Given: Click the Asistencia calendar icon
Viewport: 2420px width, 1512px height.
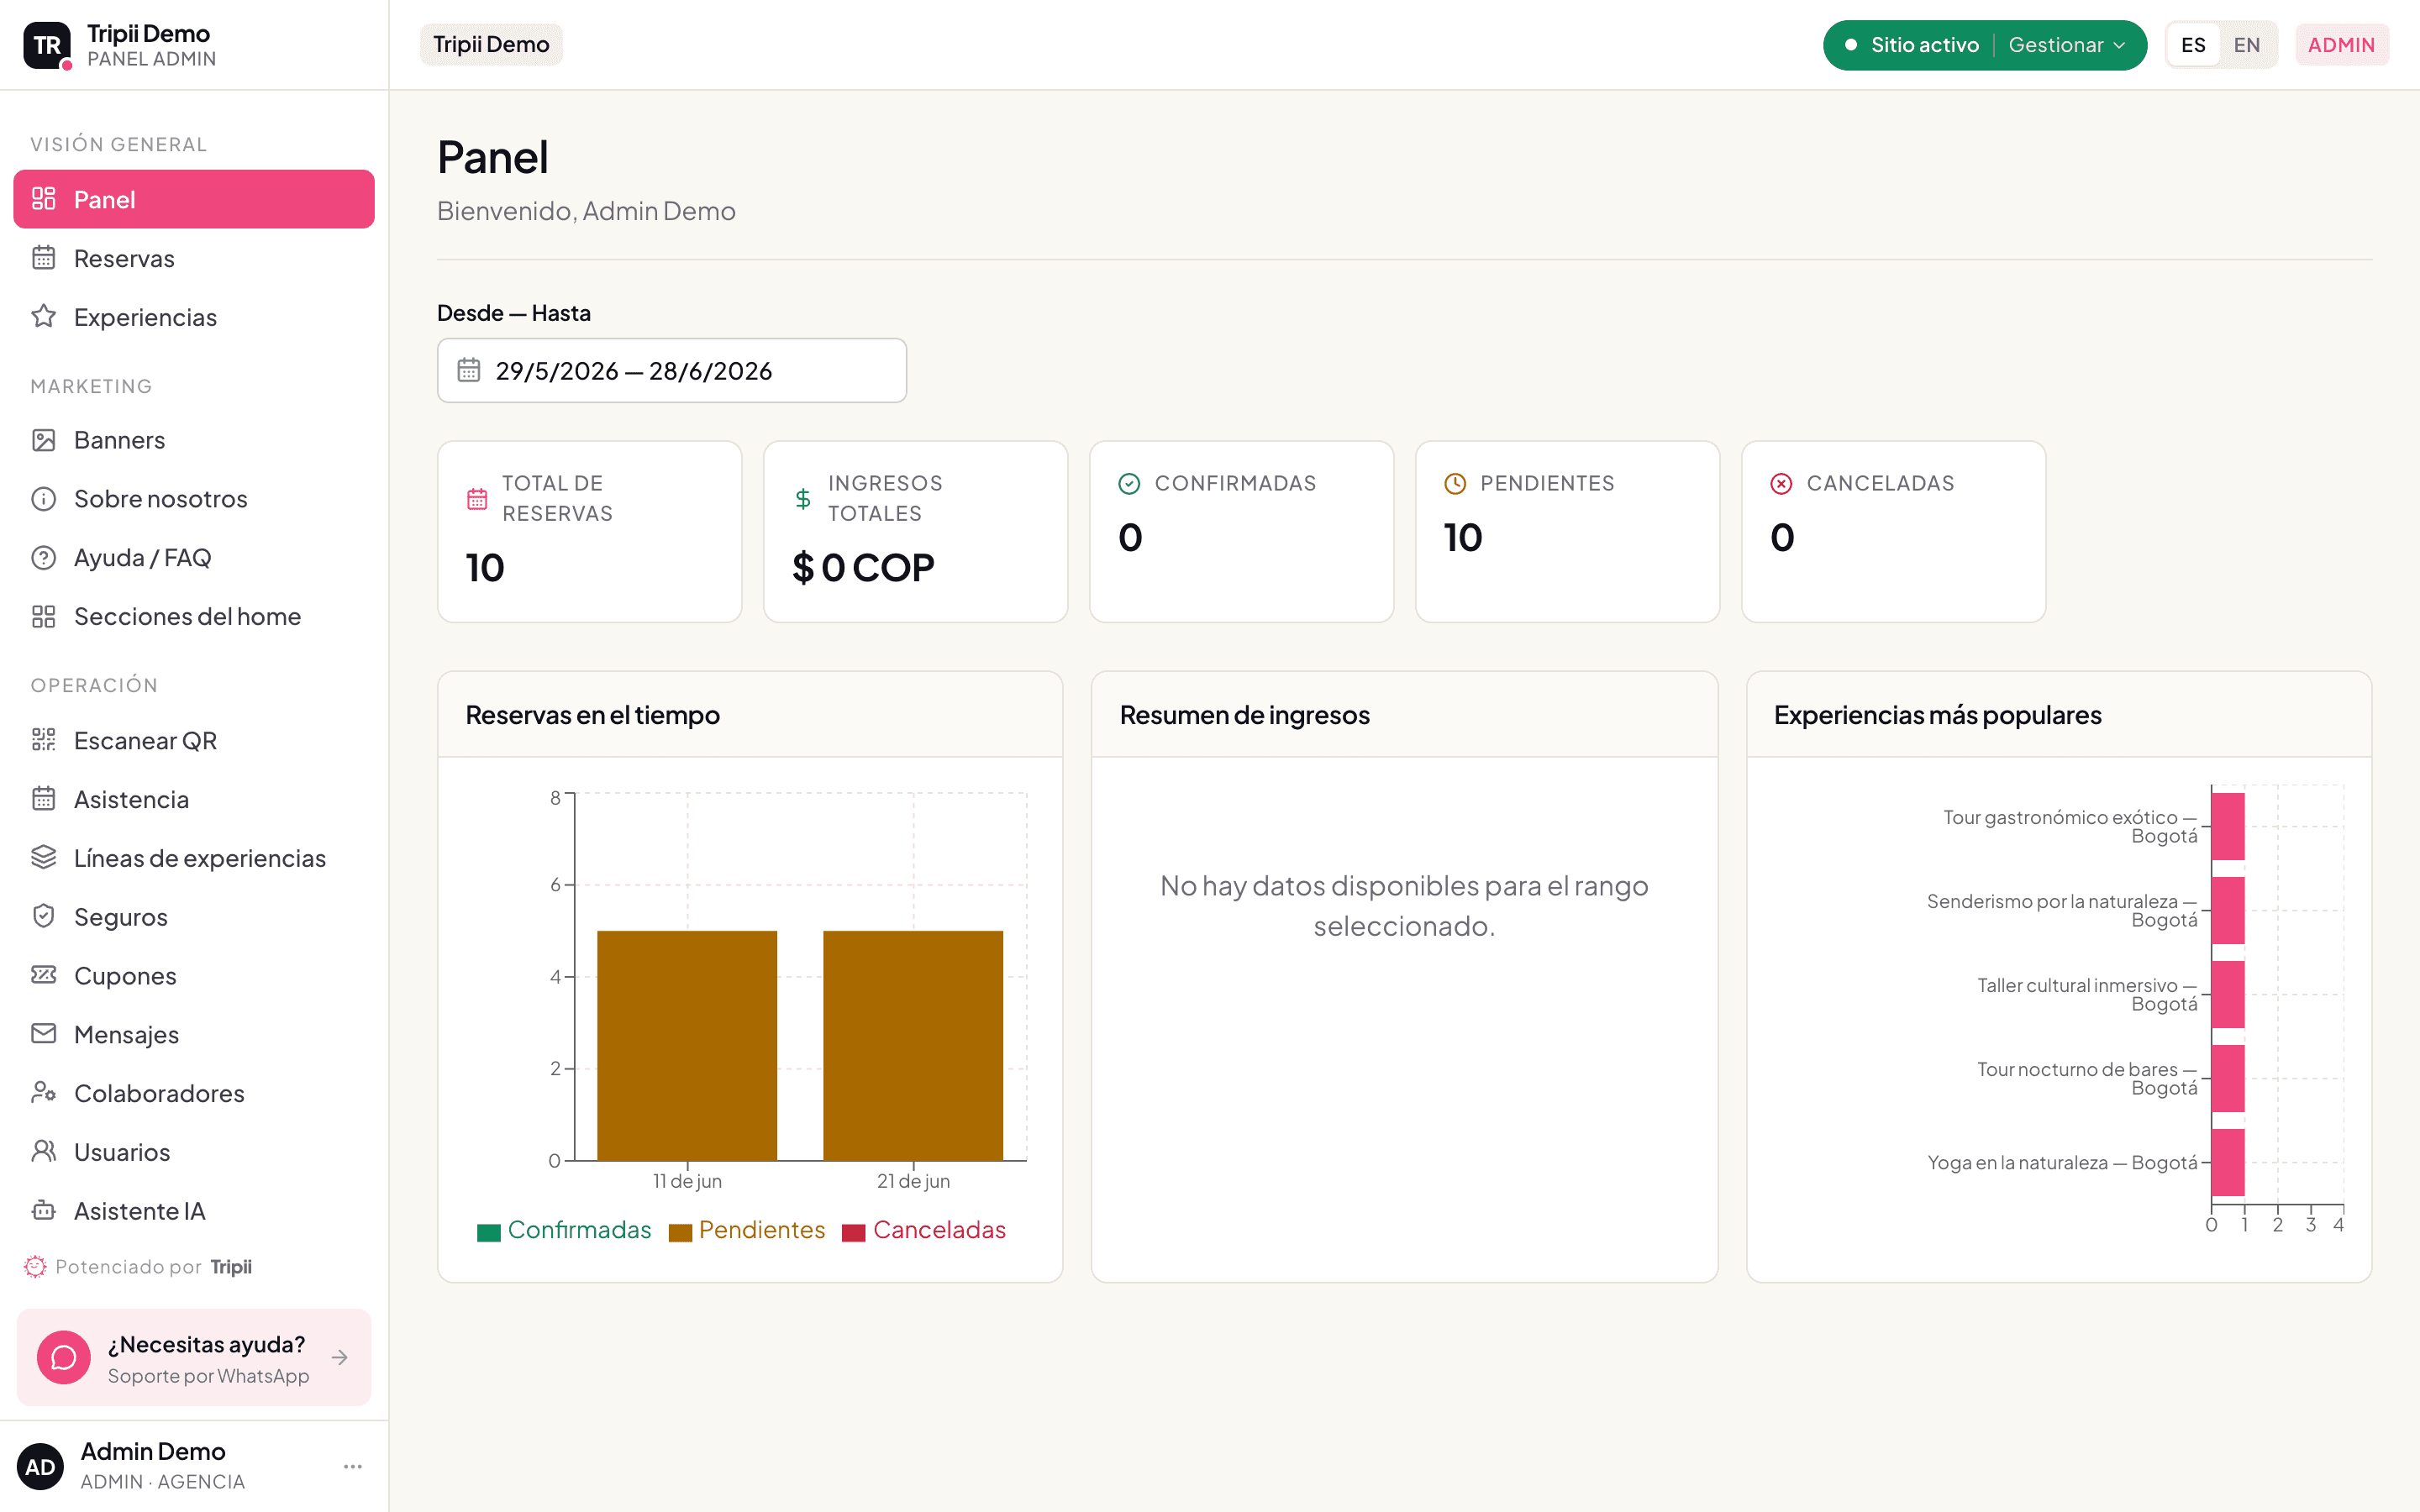Looking at the screenshot, I should tap(43, 799).
